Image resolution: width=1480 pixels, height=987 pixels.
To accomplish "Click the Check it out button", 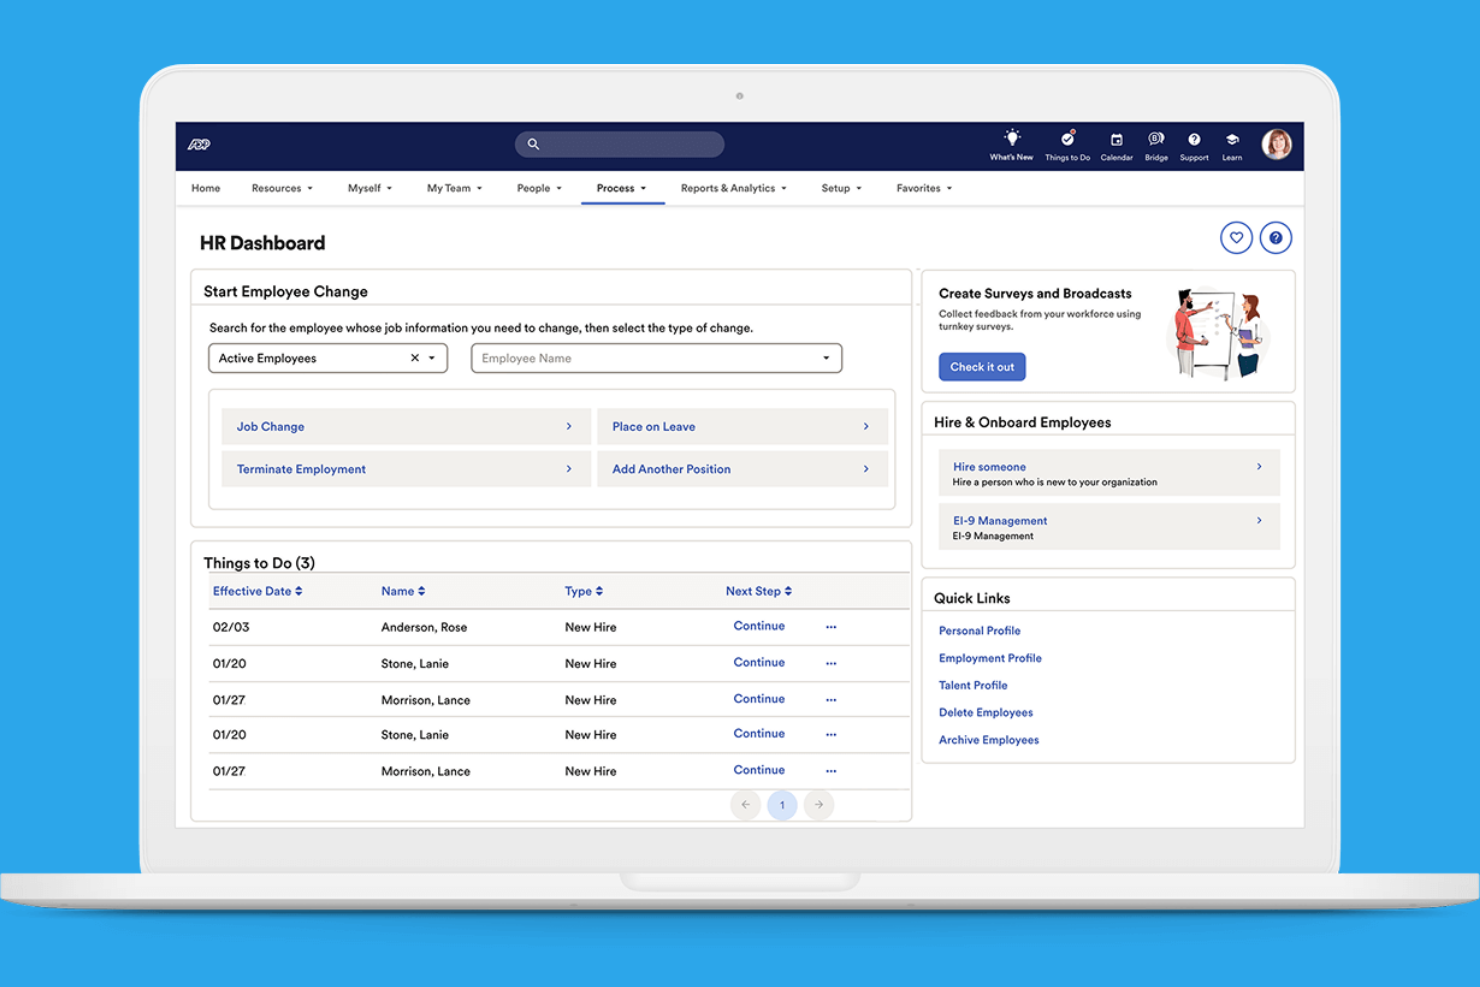I will (x=981, y=366).
